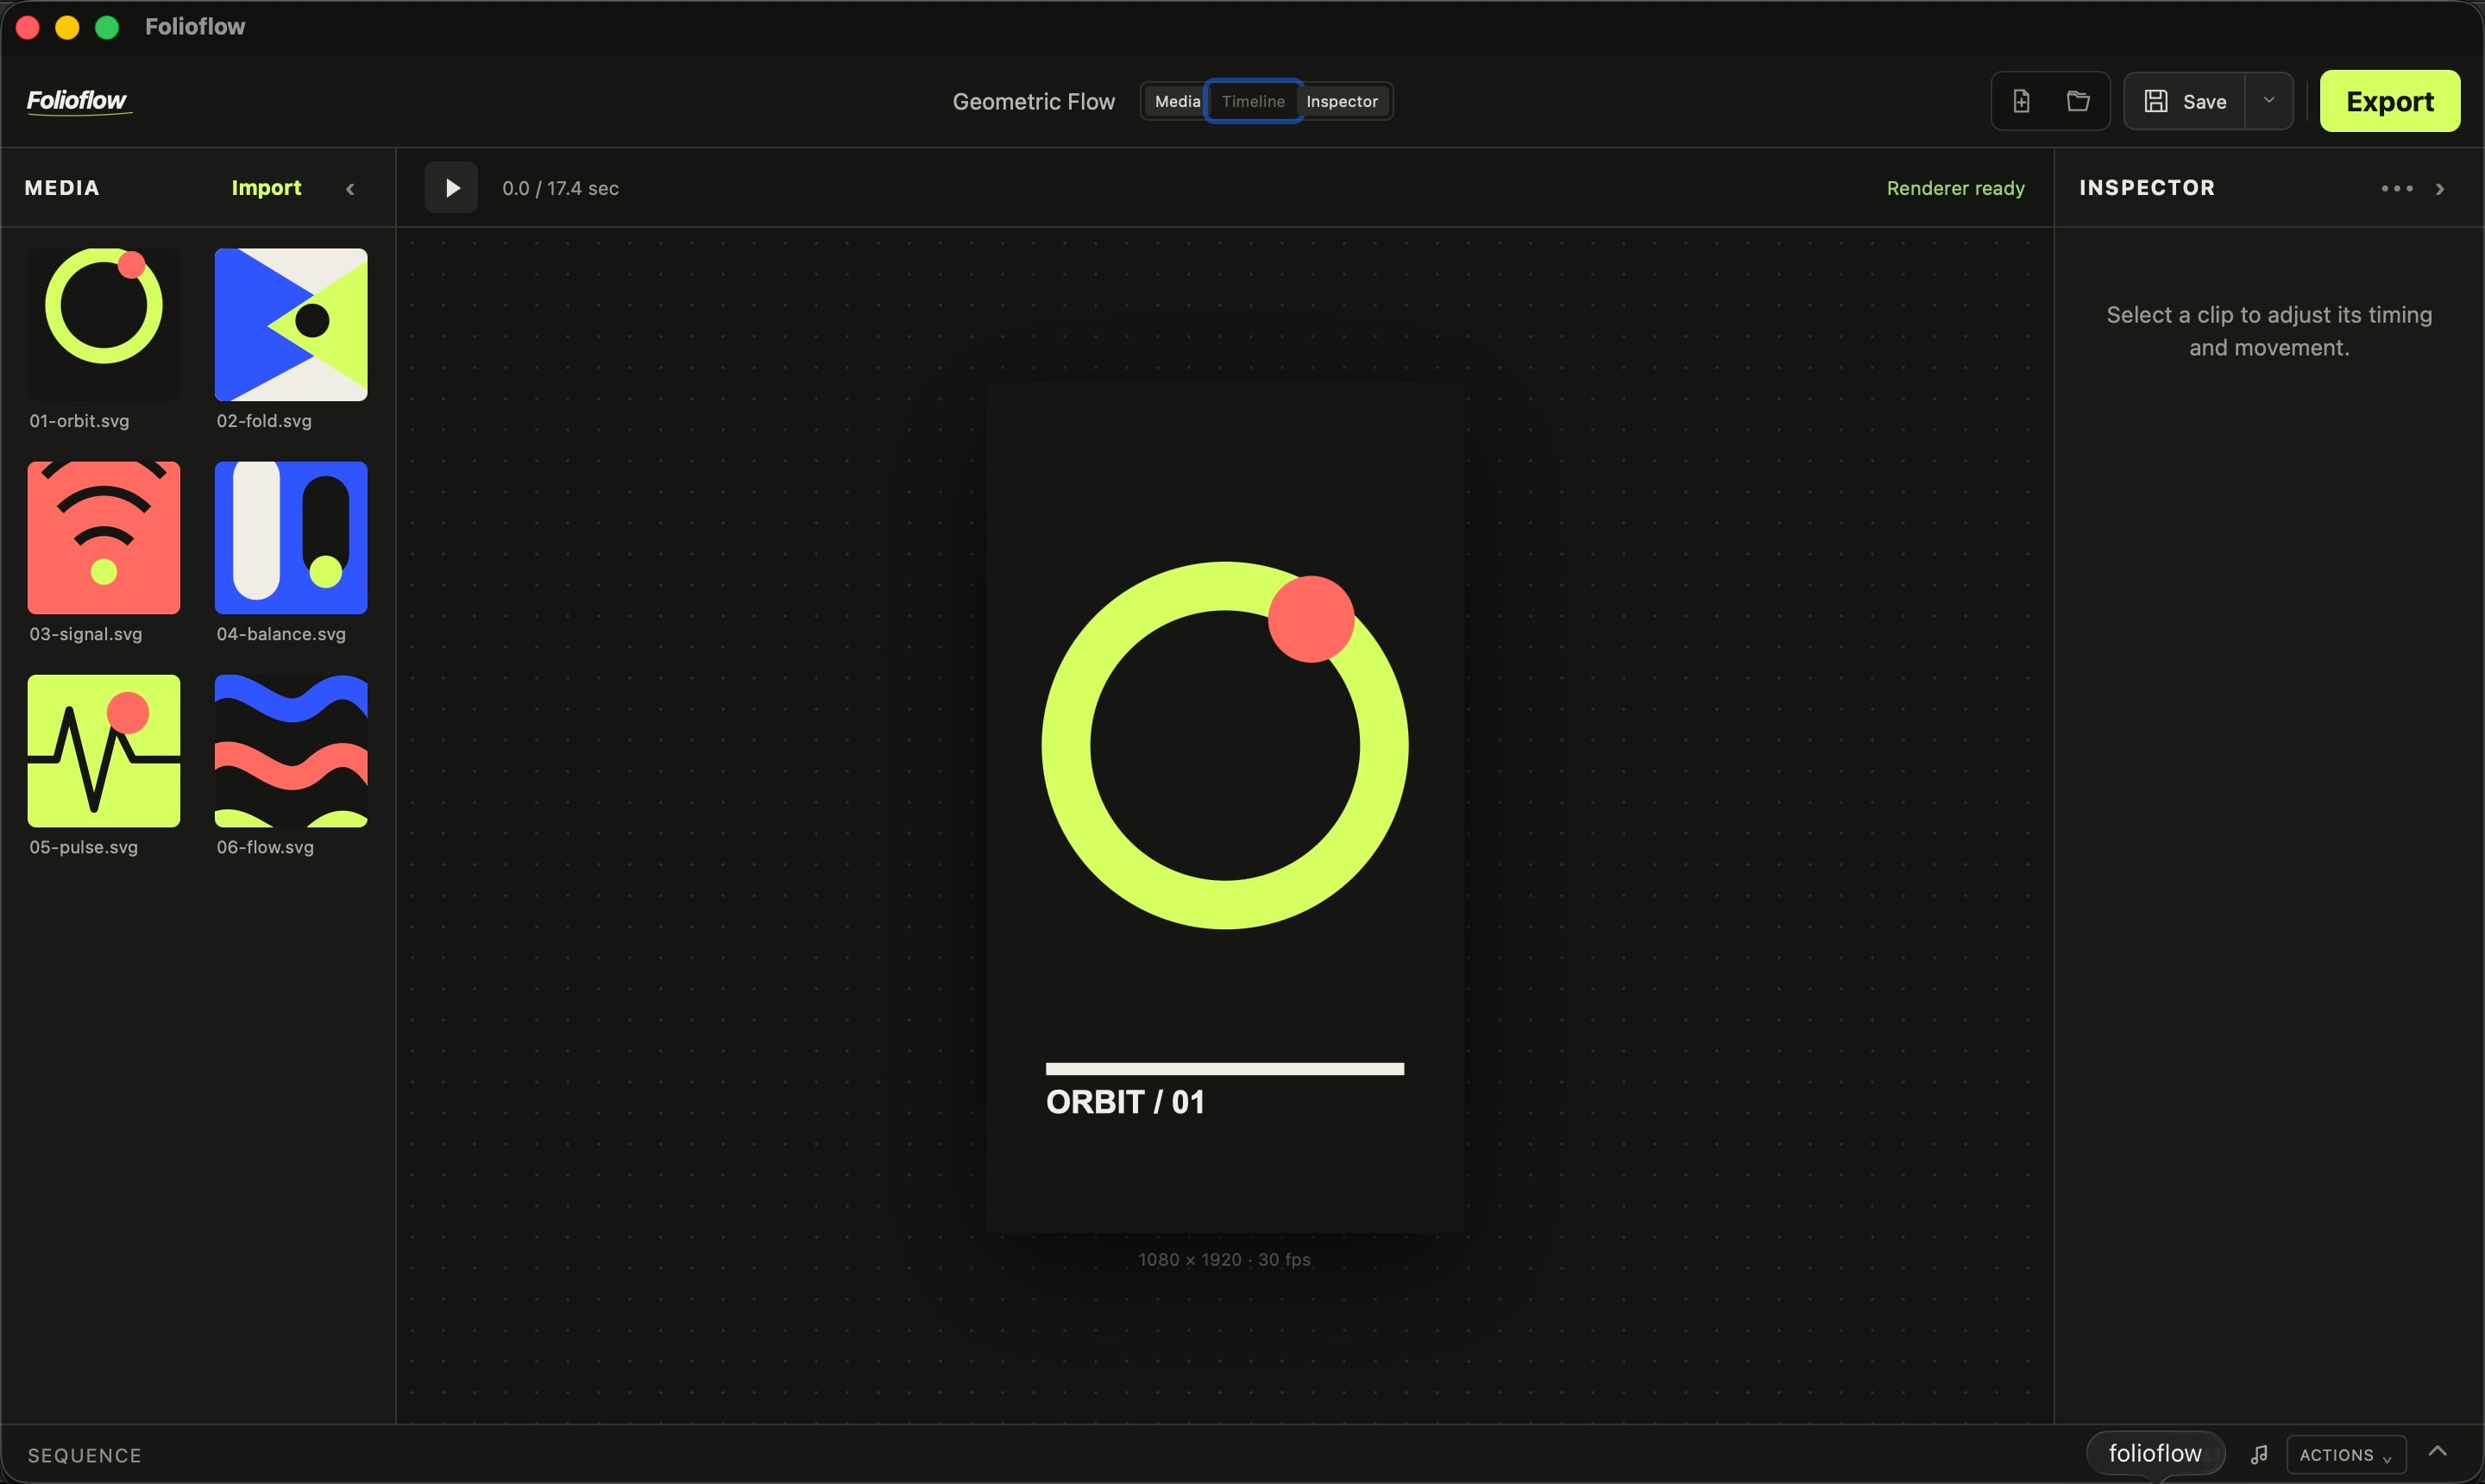Save the project with the Save button
This screenshot has height=1484, width=2485.
point(2185,101)
